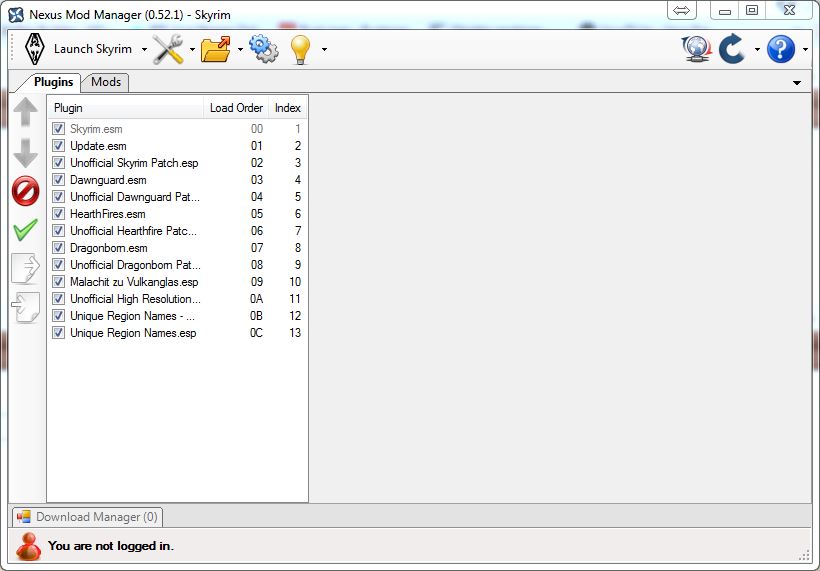Uncheck the Dawnguard.esm plugin checkbox
The height and width of the screenshot is (571, 820).
click(x=58, y=180)
